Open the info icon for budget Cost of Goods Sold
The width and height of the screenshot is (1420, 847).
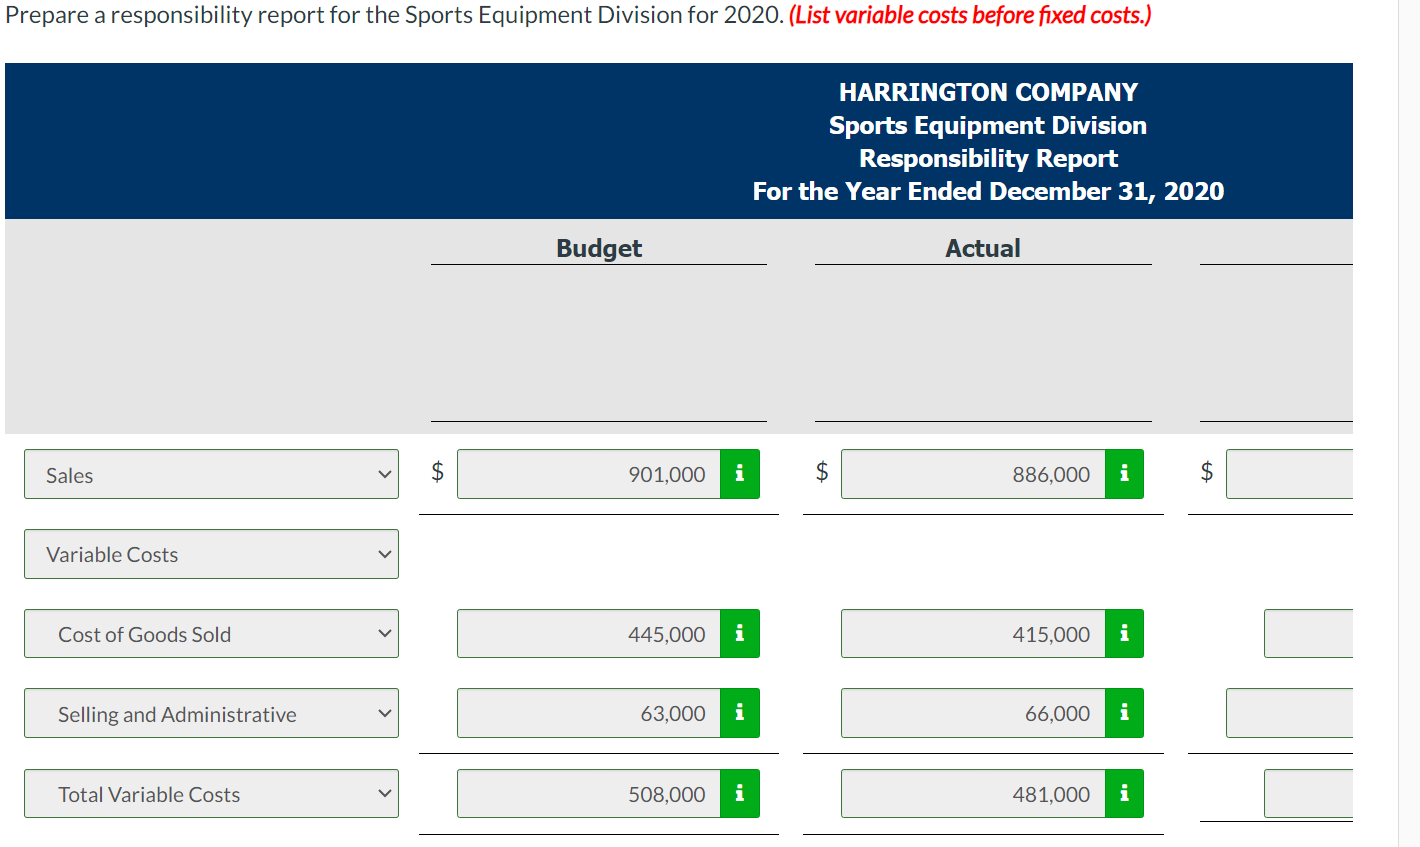(740, 633)
